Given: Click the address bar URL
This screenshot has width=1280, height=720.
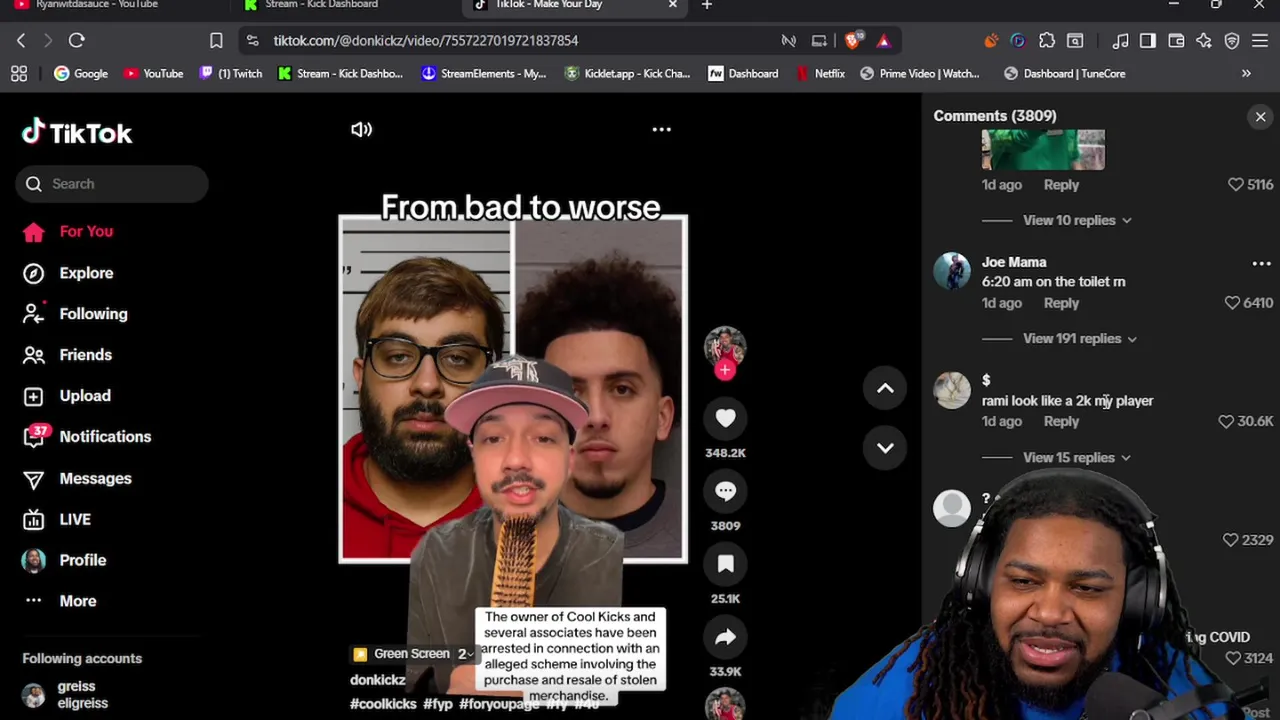Looking at the screenshot, I should [426, 41].
